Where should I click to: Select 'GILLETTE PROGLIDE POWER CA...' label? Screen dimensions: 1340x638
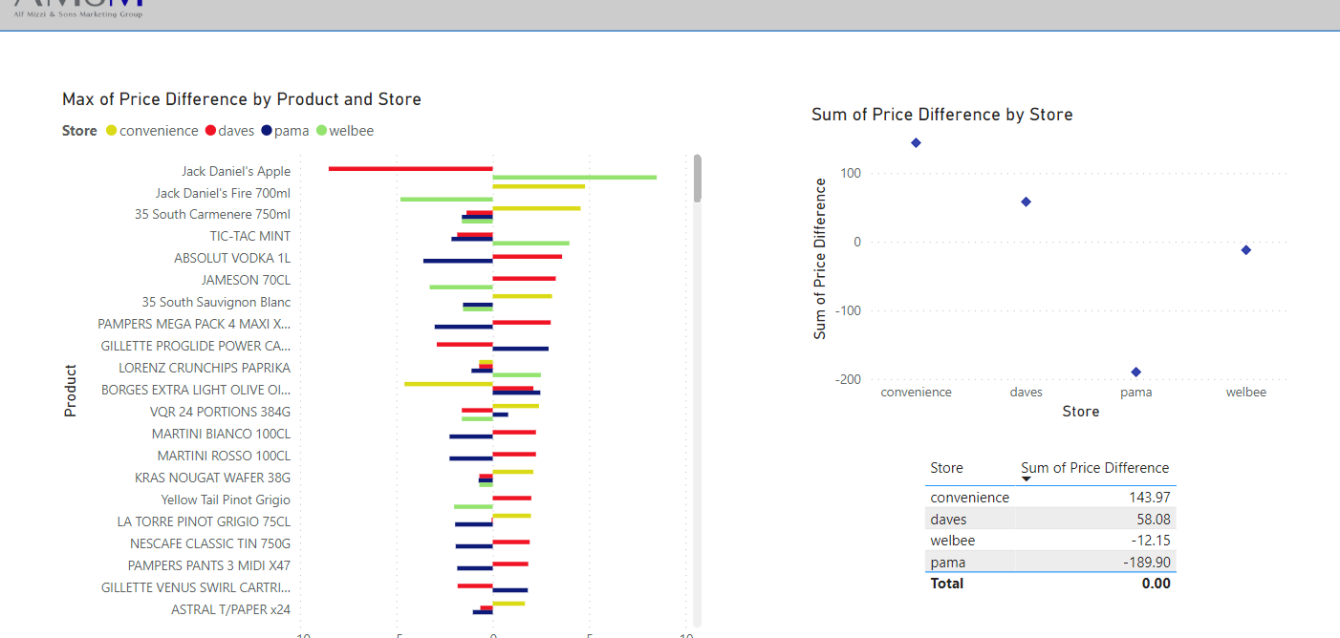(196, 347)
